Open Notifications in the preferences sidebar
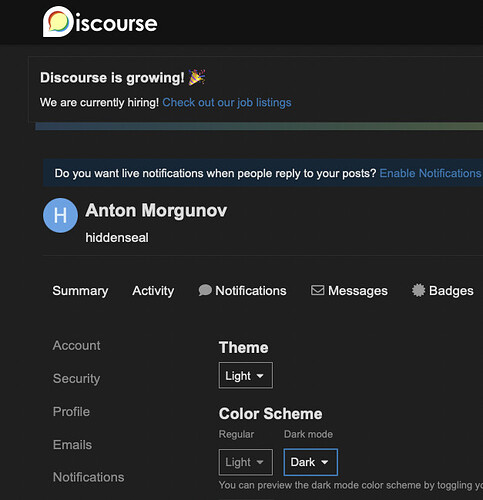This screenshot has width=483, height=500. click(x=88, y=477)
